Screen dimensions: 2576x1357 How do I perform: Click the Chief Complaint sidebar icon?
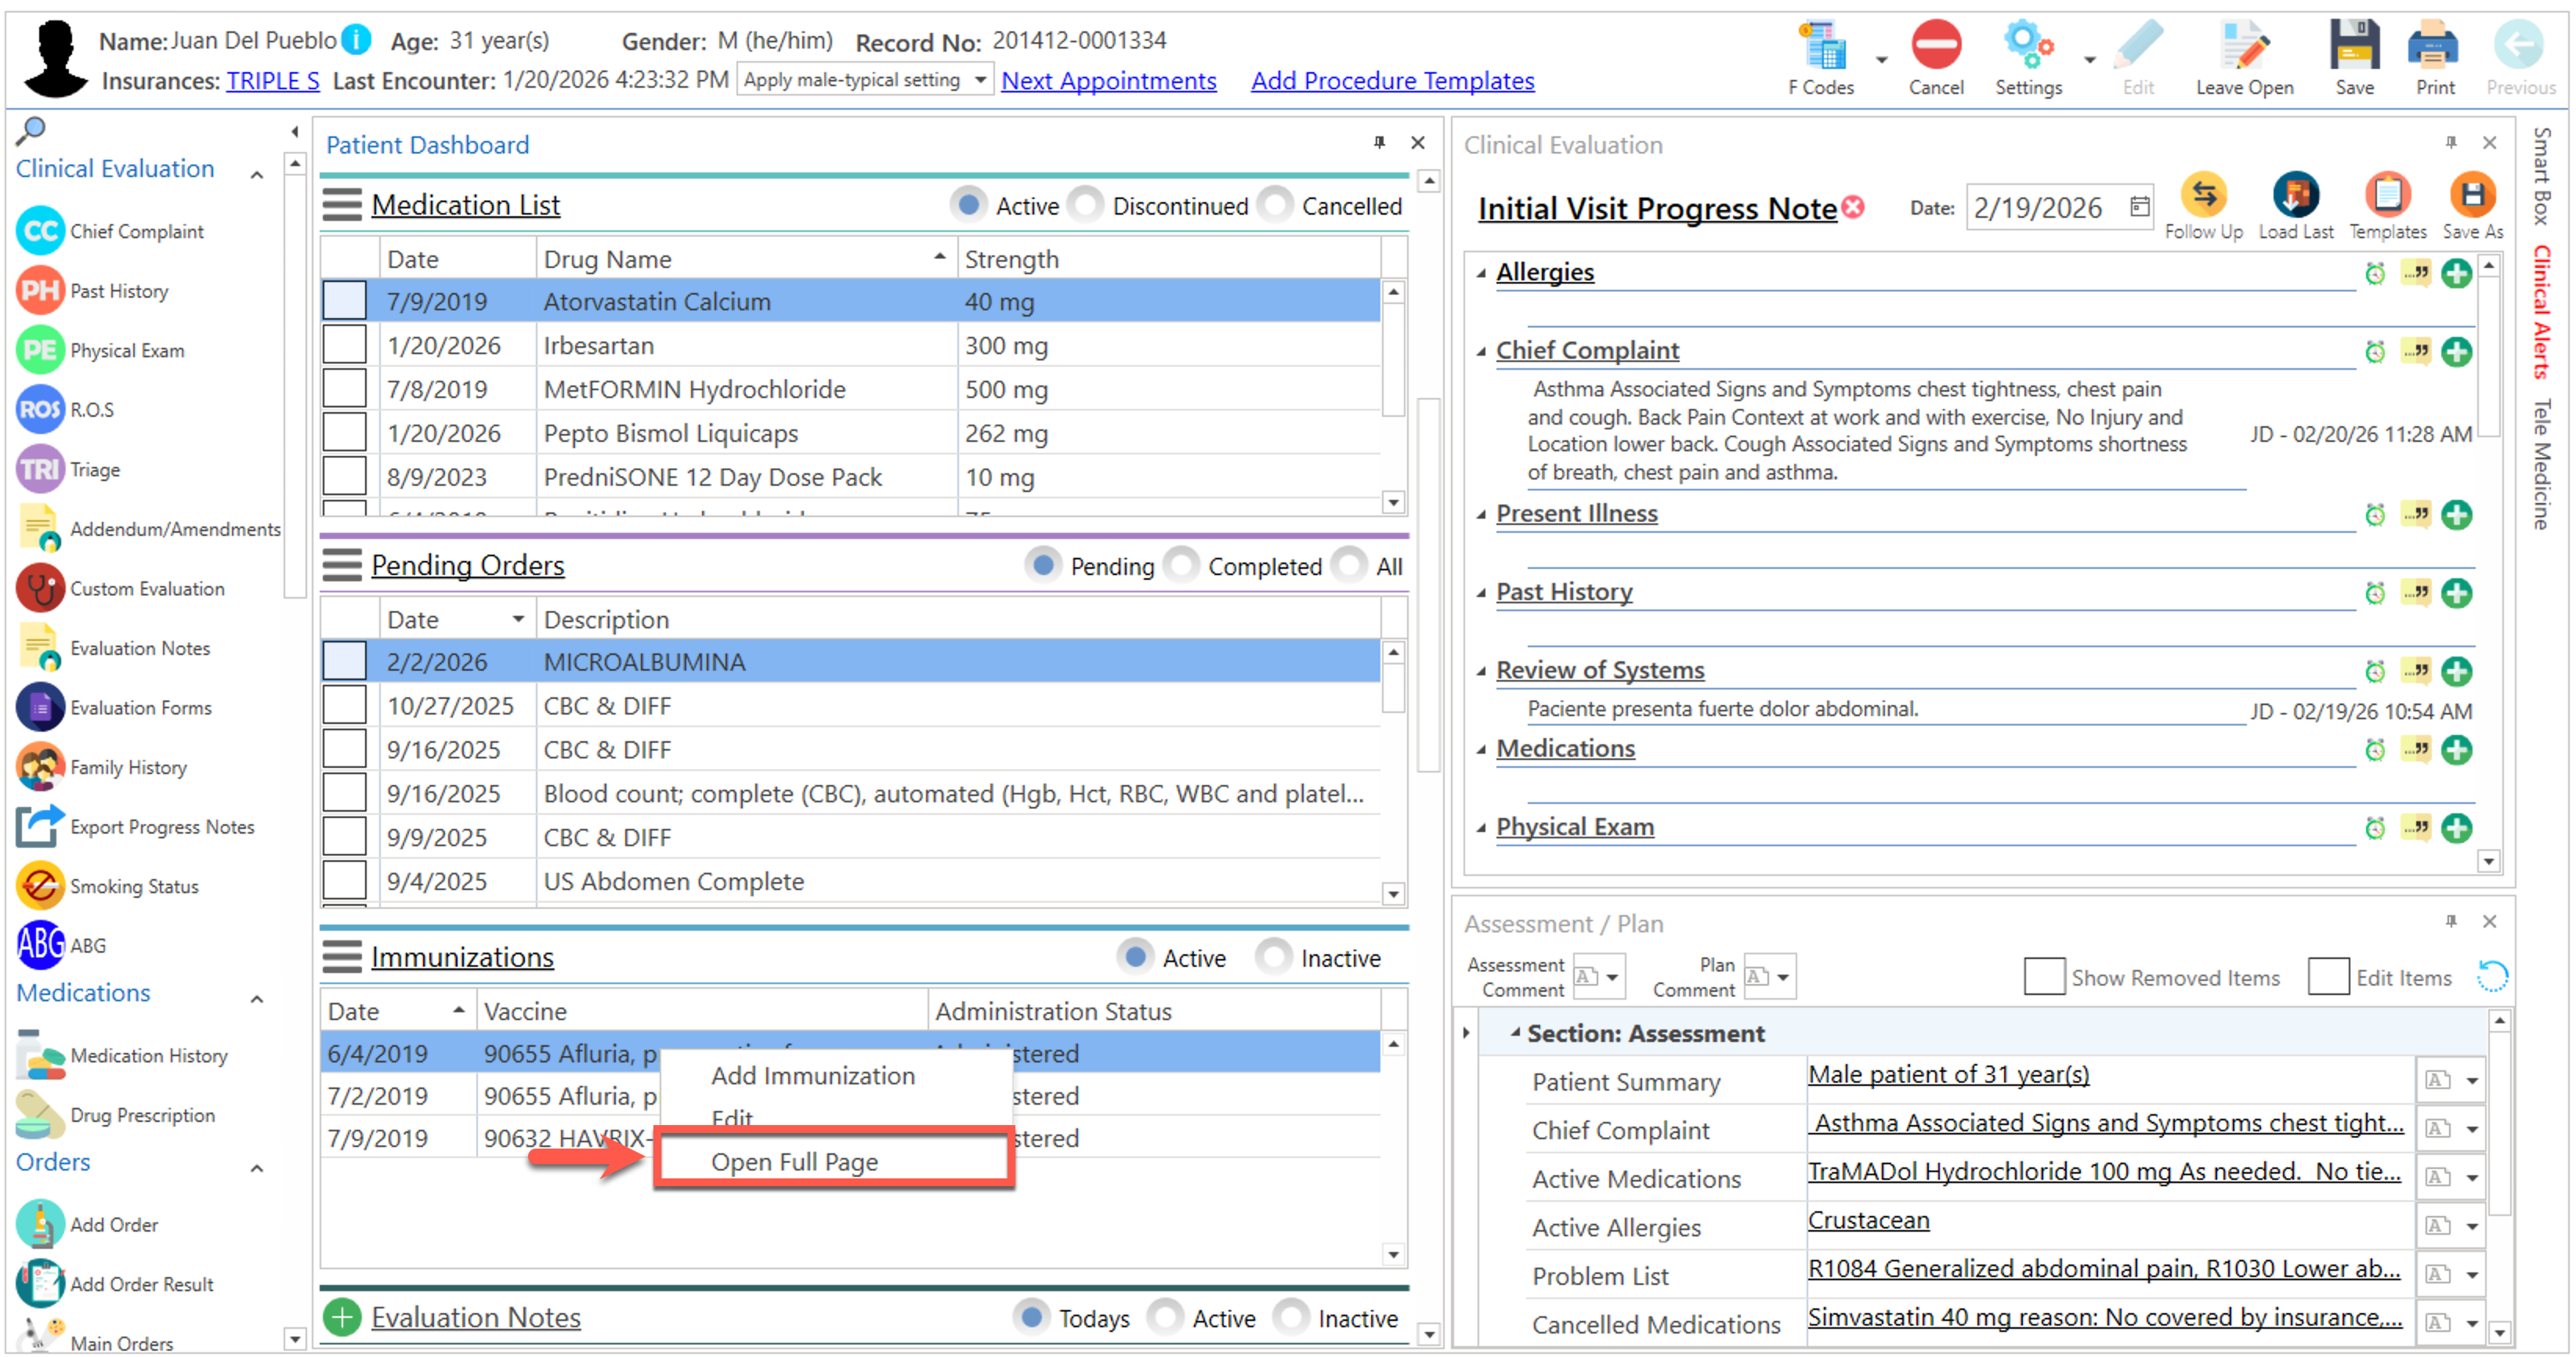41,231
